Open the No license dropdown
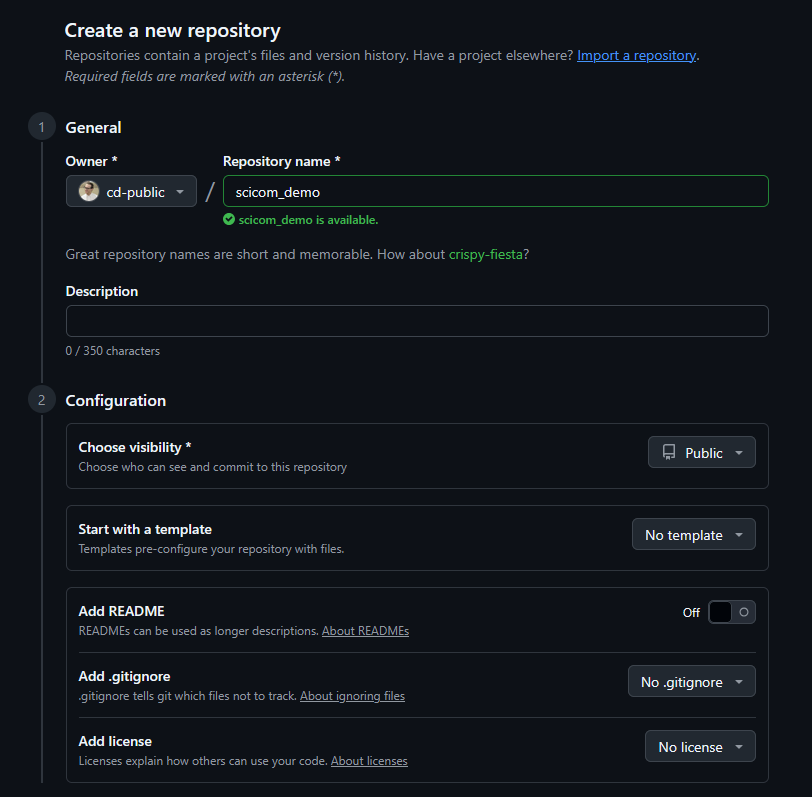This screenshot has width=812, height=797. click(x=699, y=747)
